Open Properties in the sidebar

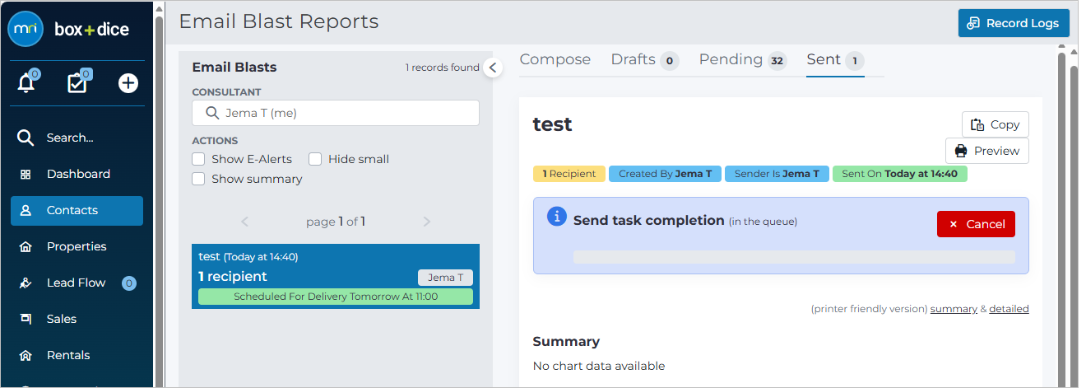coord(76,247)
